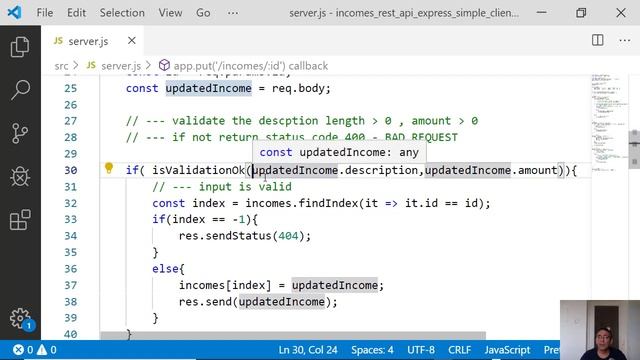640x360 pixels.
Task: Click line number 37 in gutter
Action: [71, 285]
